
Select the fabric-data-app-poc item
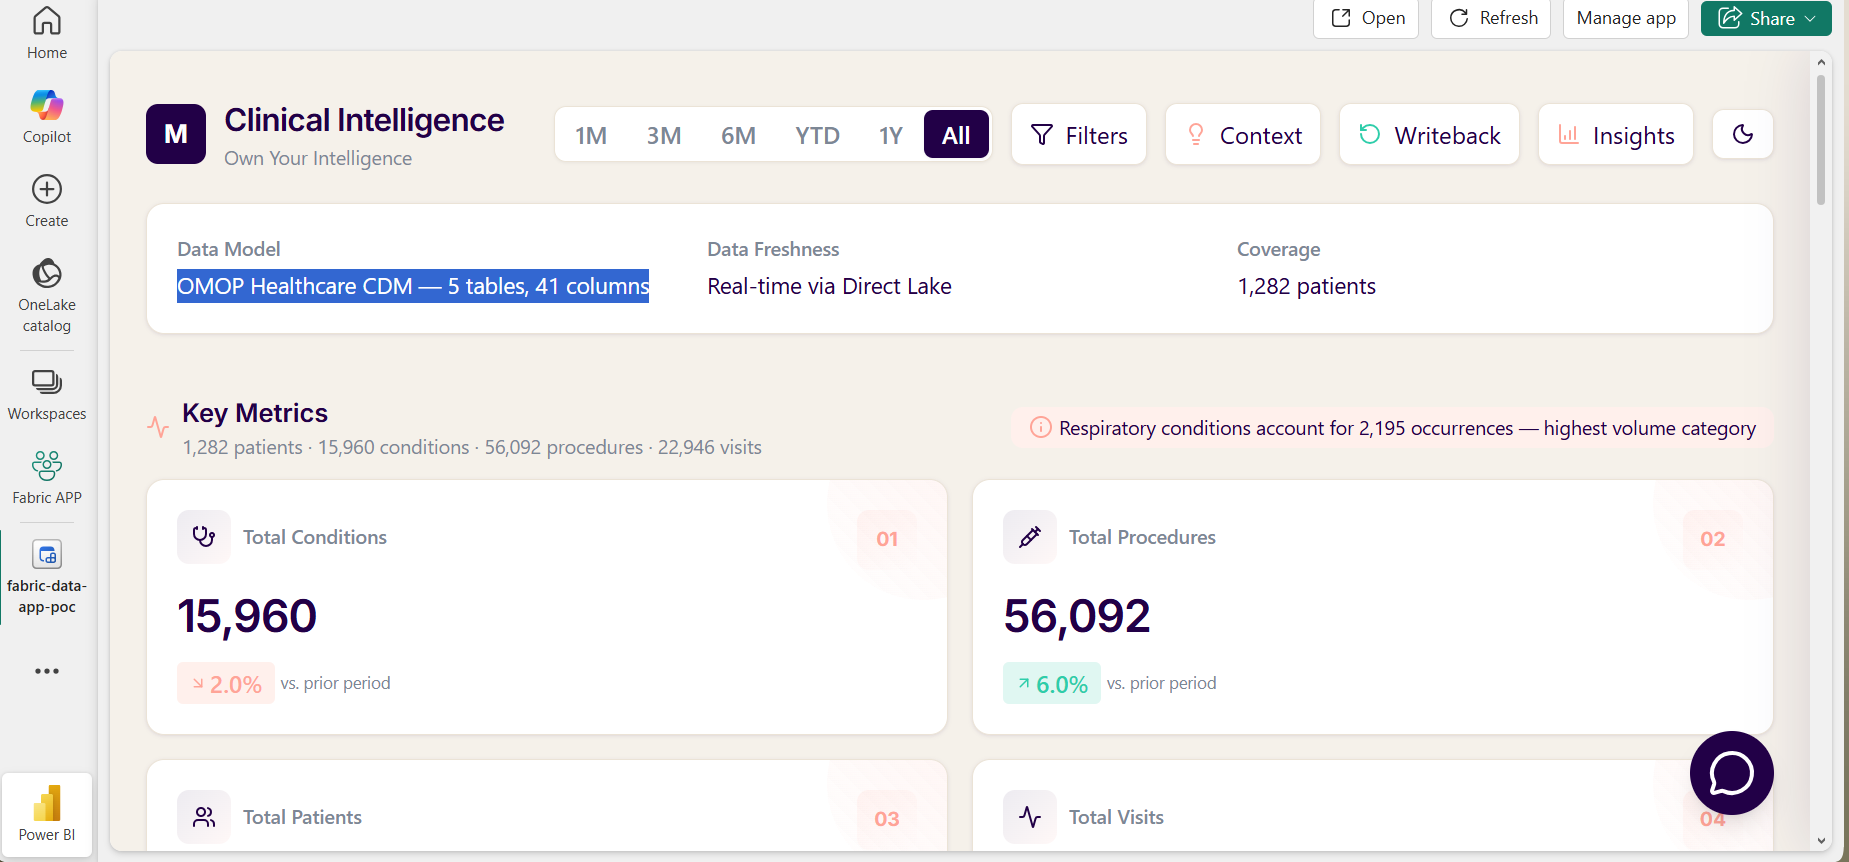pos(47,578)
